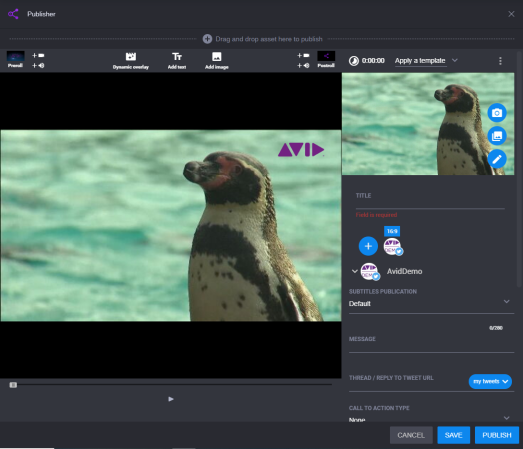The width and height of the screenshot is (523, 449).
Task: Open the Subtitles Publication dropdown
Action: click(x=431, y=303)
